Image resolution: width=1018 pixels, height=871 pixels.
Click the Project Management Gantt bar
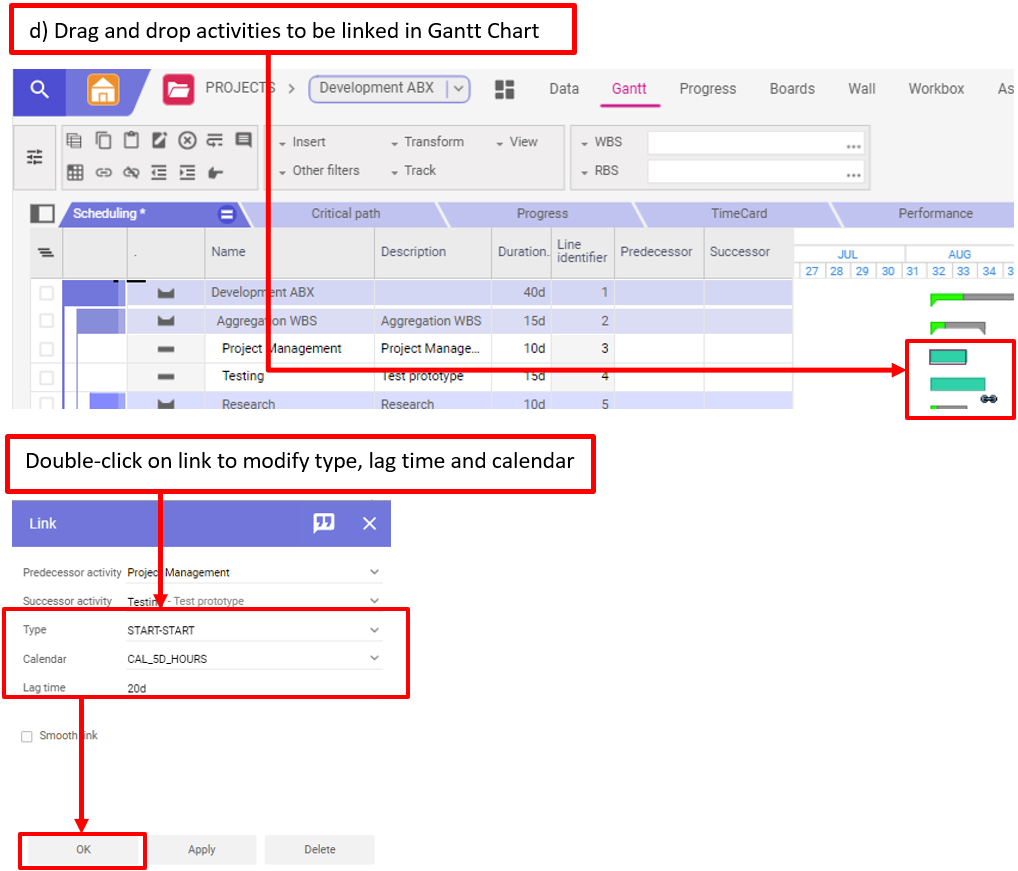(x=947, y=357)
